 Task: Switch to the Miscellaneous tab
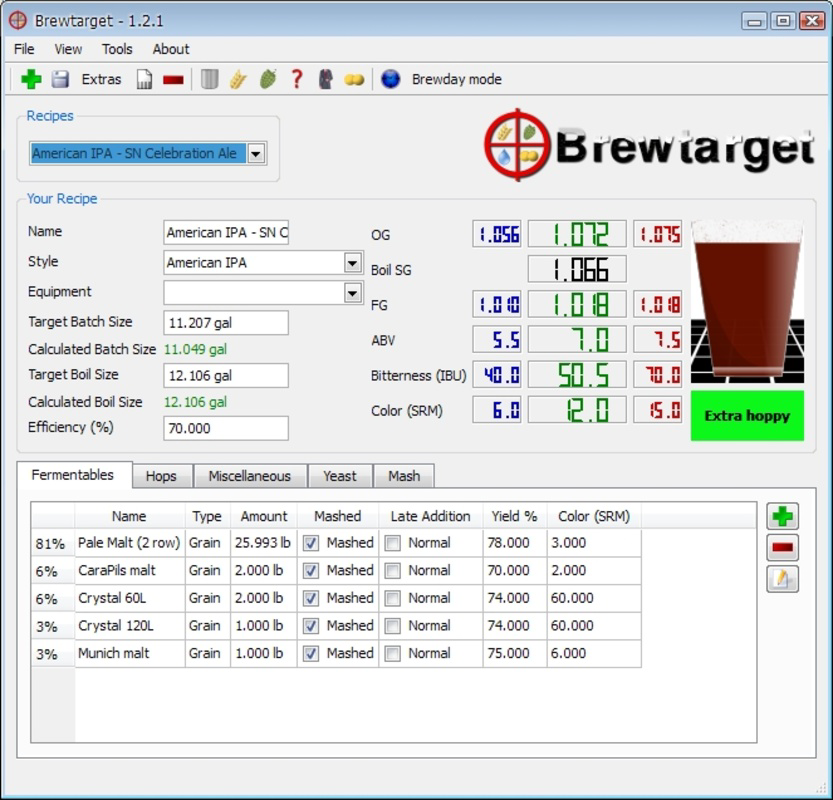(x=250, y=476)
